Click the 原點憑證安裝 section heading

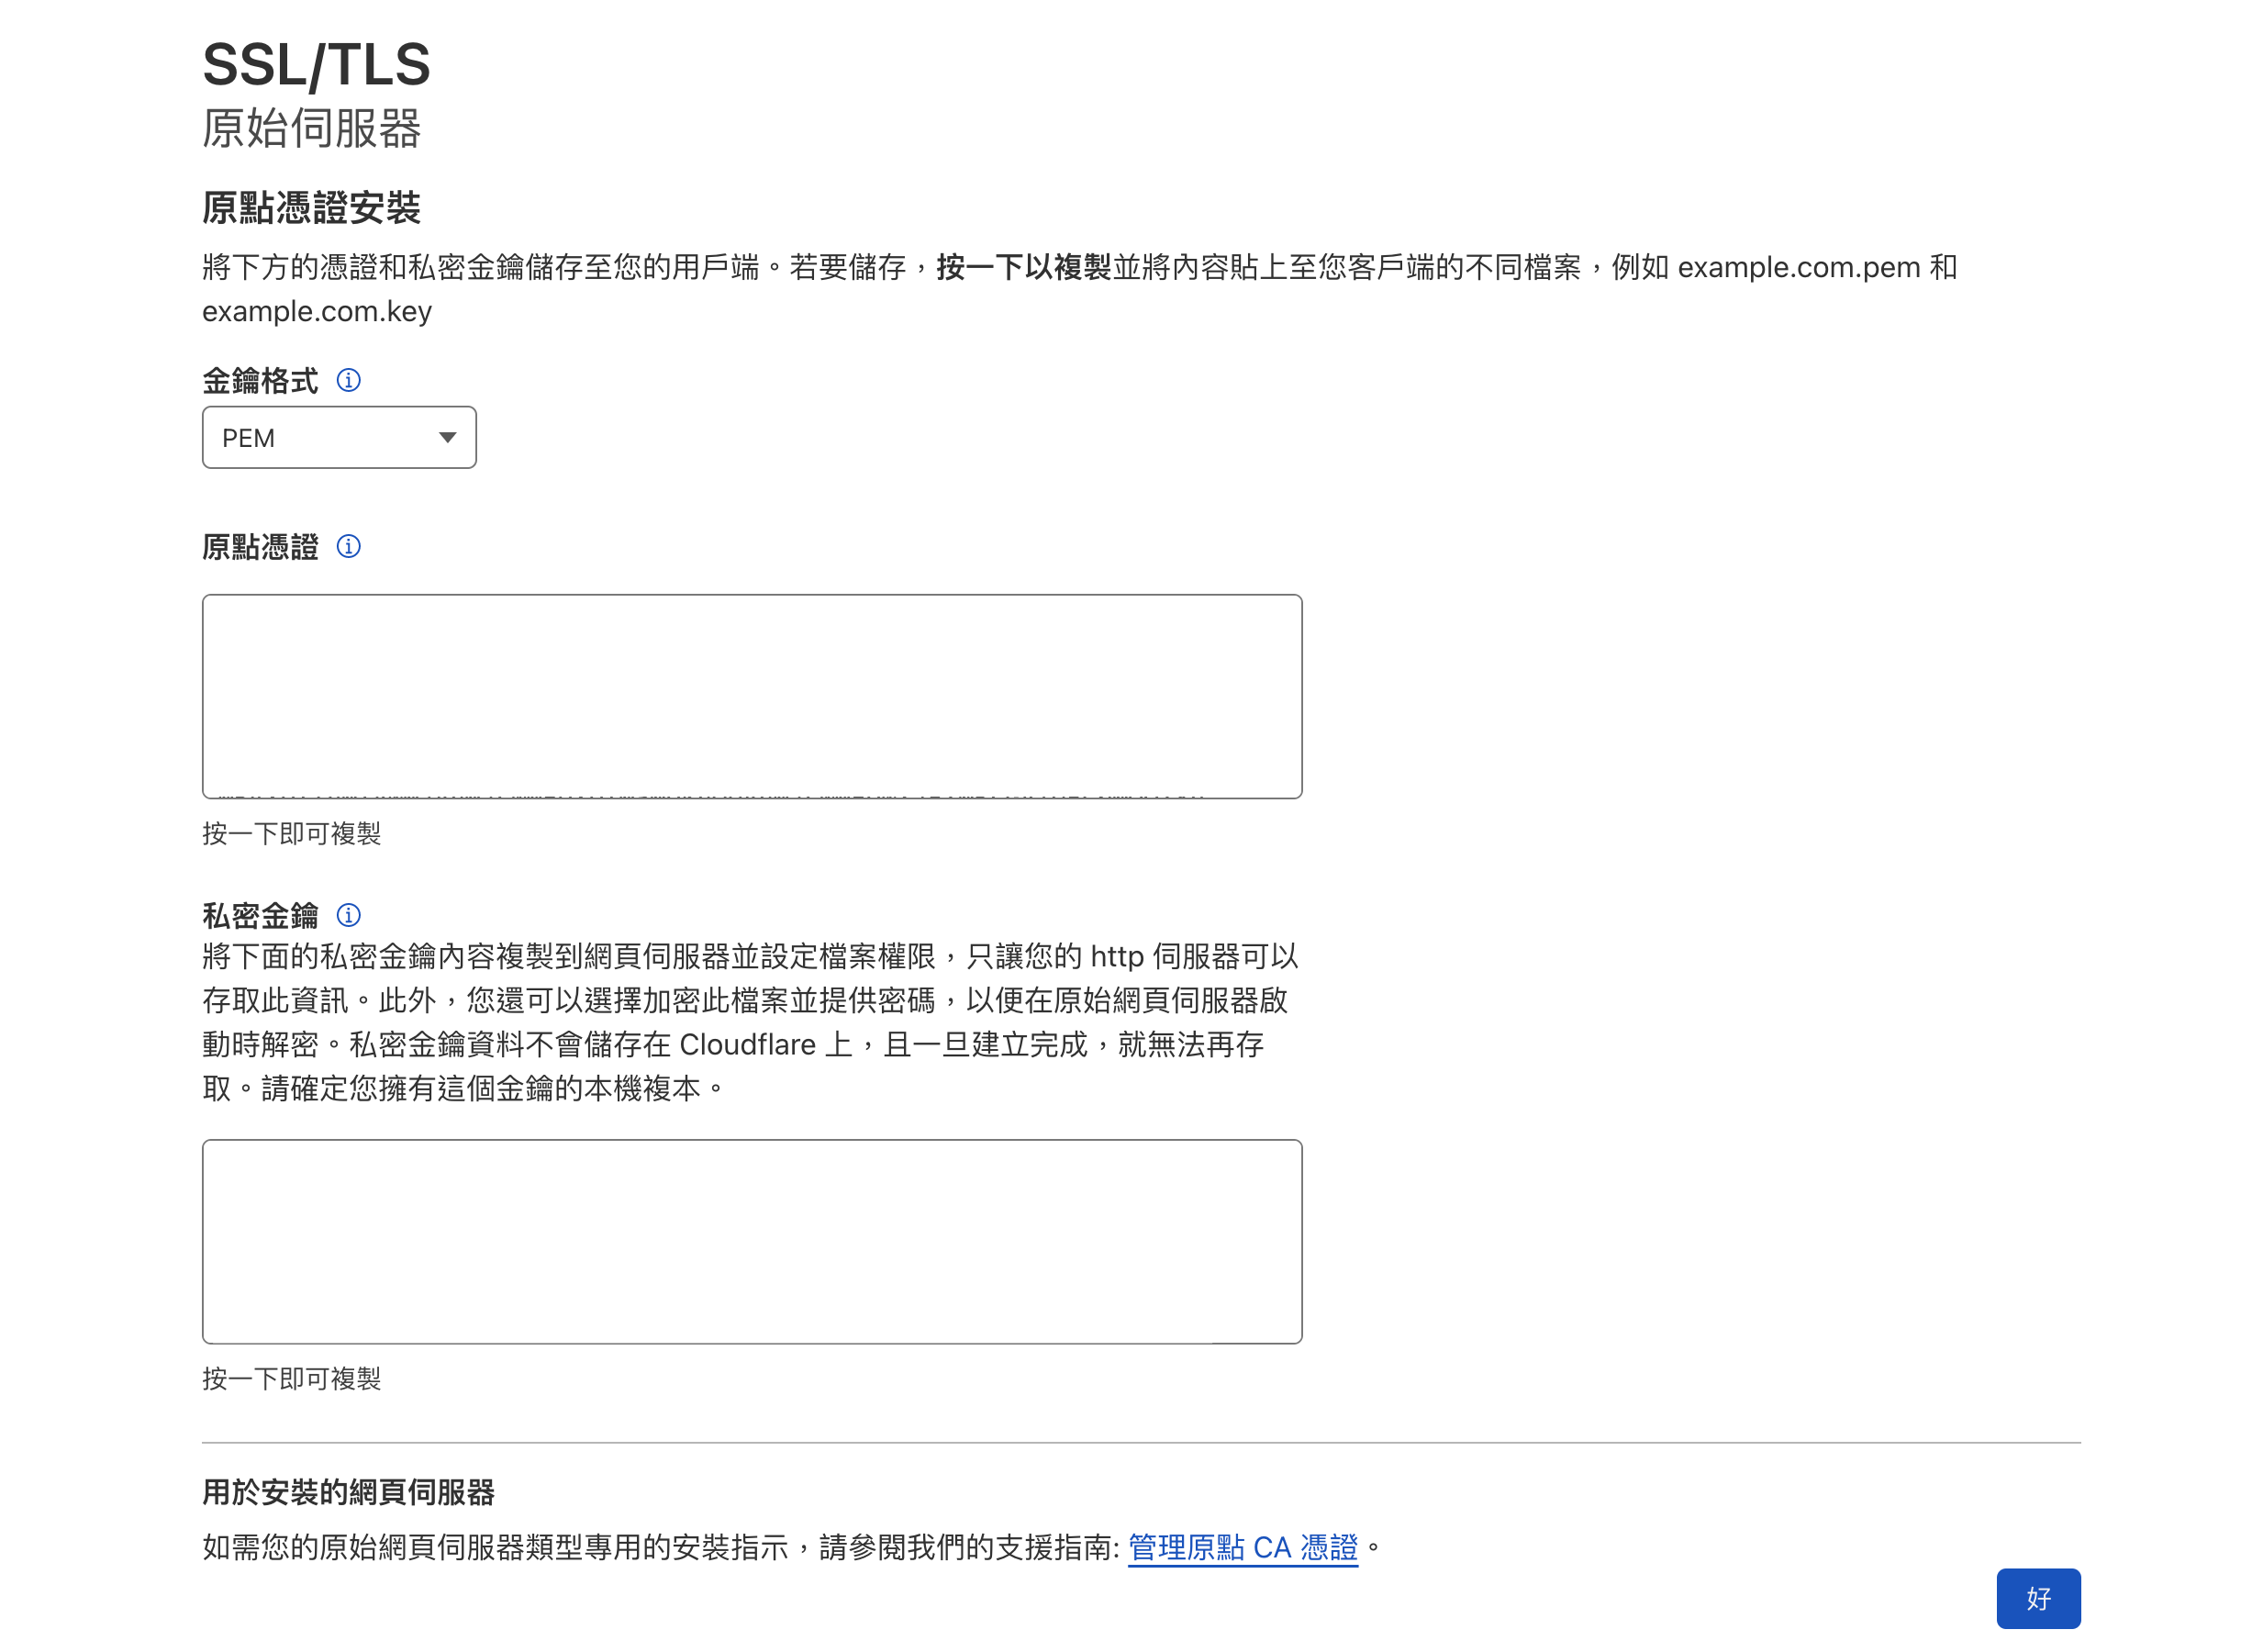coord(311,208)
